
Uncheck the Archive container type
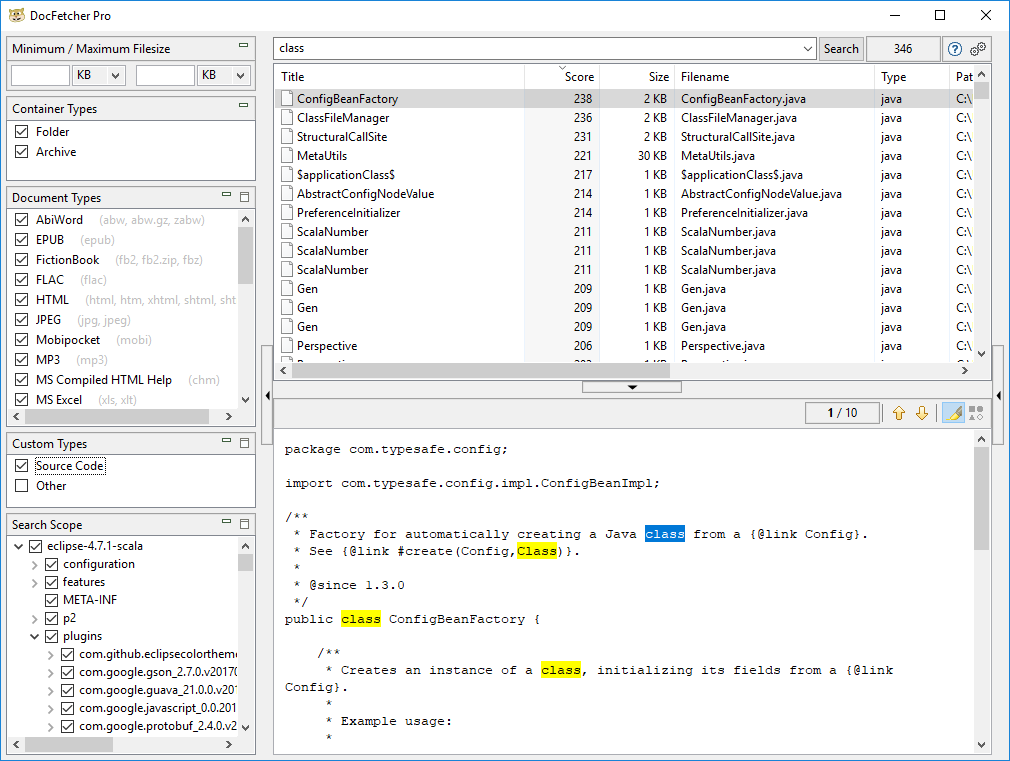coord(22,151)
